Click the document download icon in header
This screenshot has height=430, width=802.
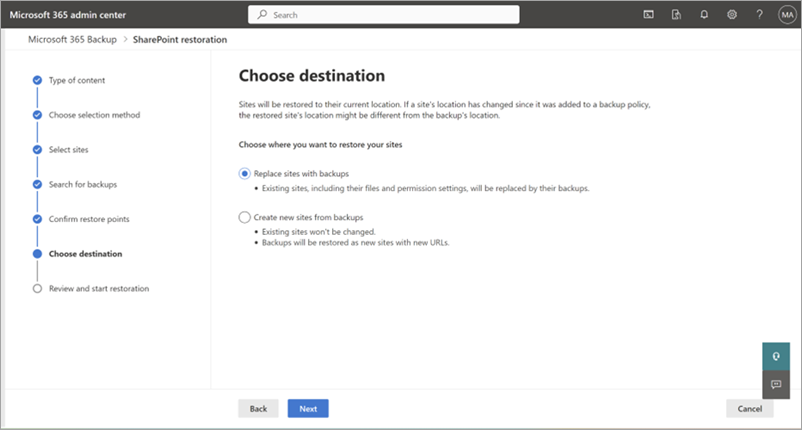676,15
